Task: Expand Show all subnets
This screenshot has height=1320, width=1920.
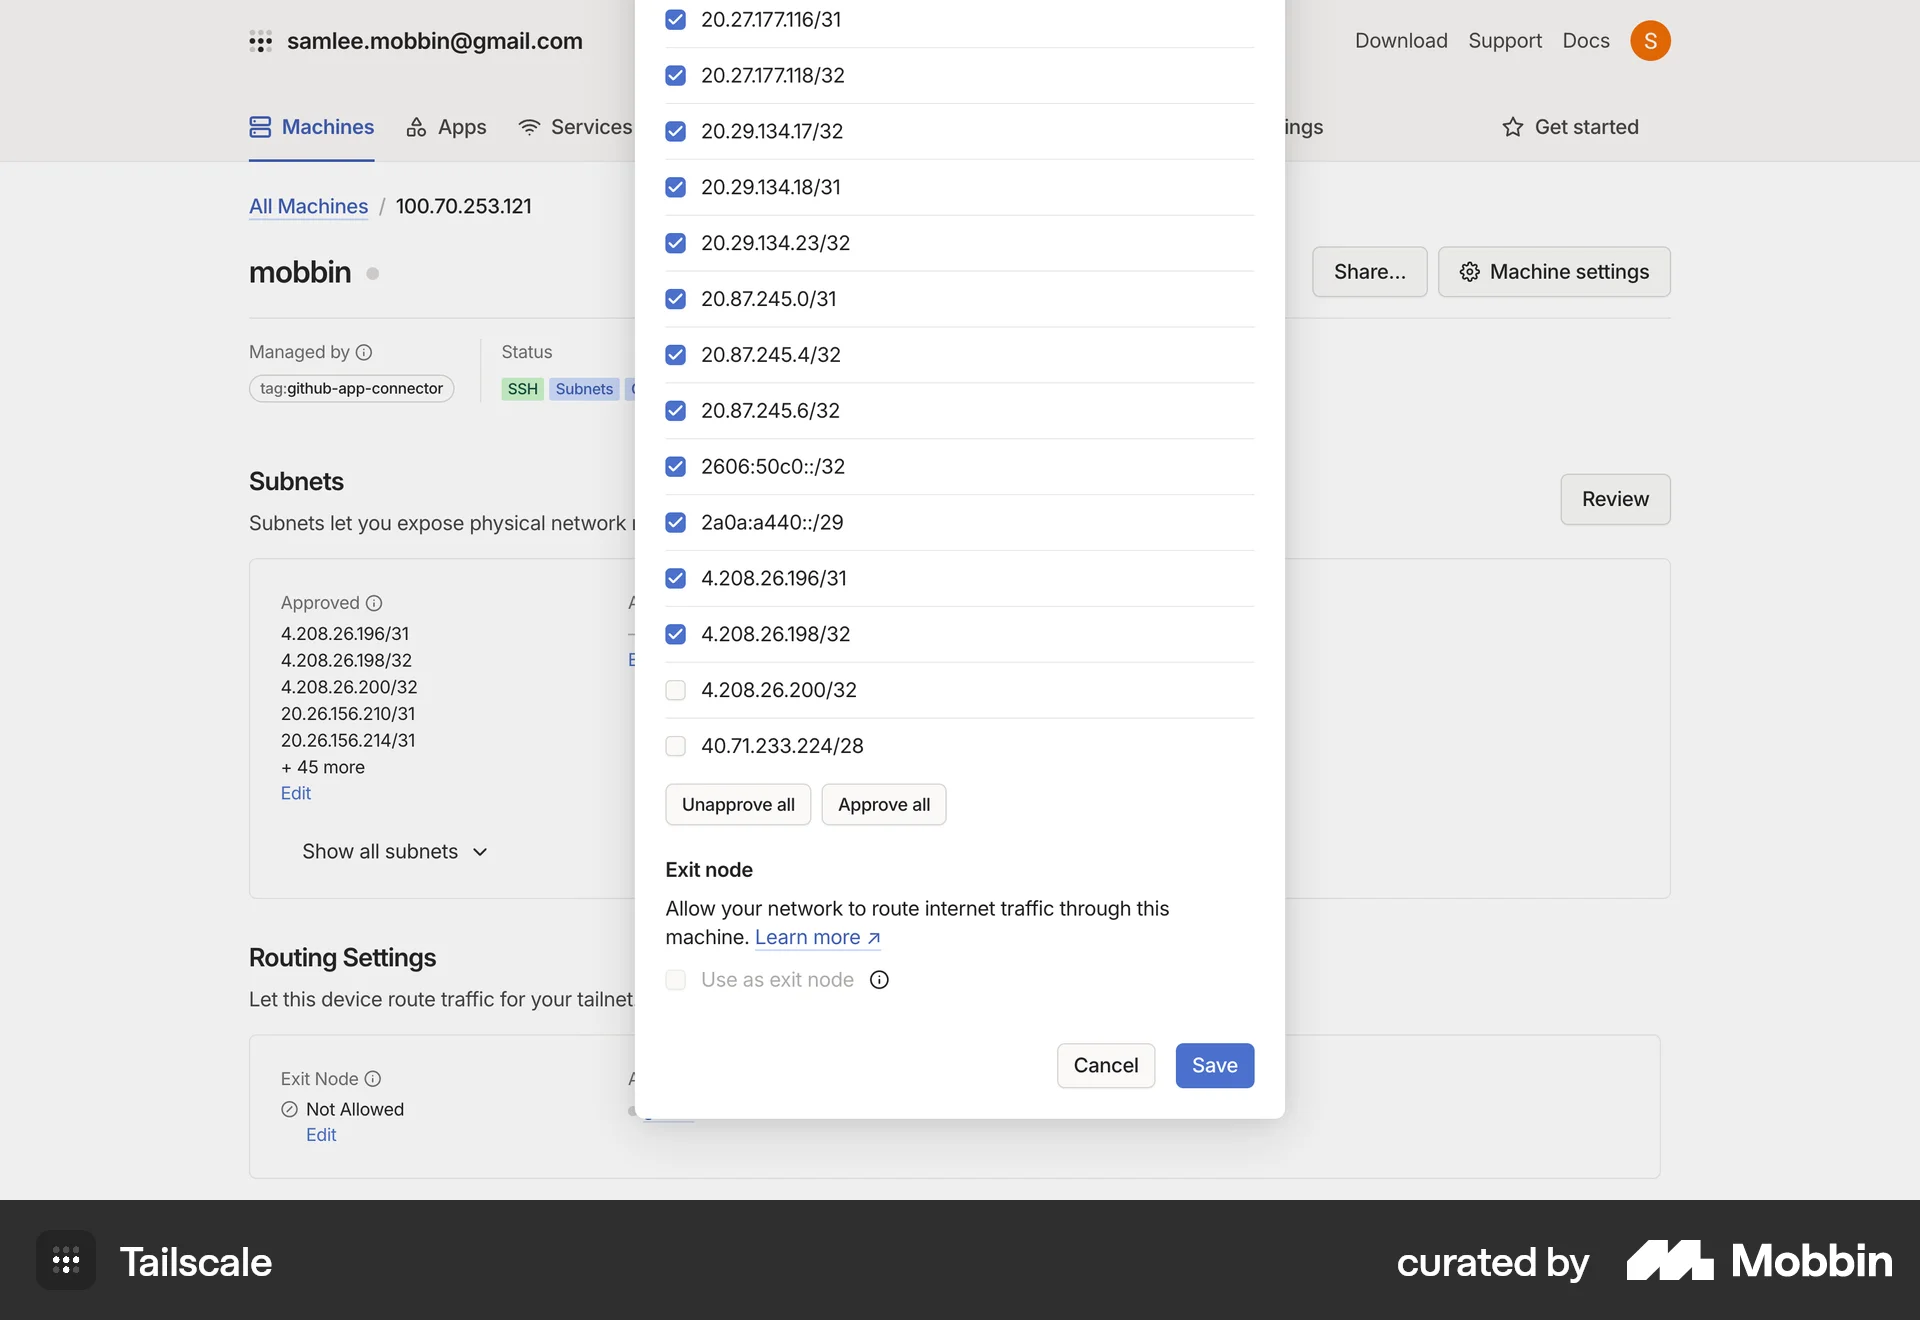Action: pos(394,851)
